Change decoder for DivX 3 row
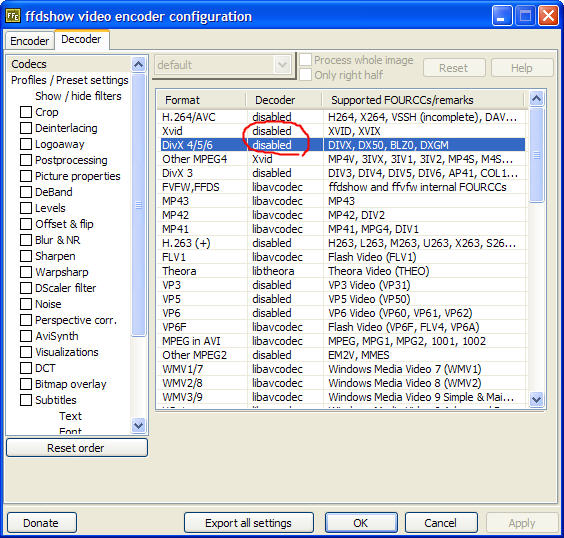The width and height of the screenshot is (564, 538). [285, 173]
